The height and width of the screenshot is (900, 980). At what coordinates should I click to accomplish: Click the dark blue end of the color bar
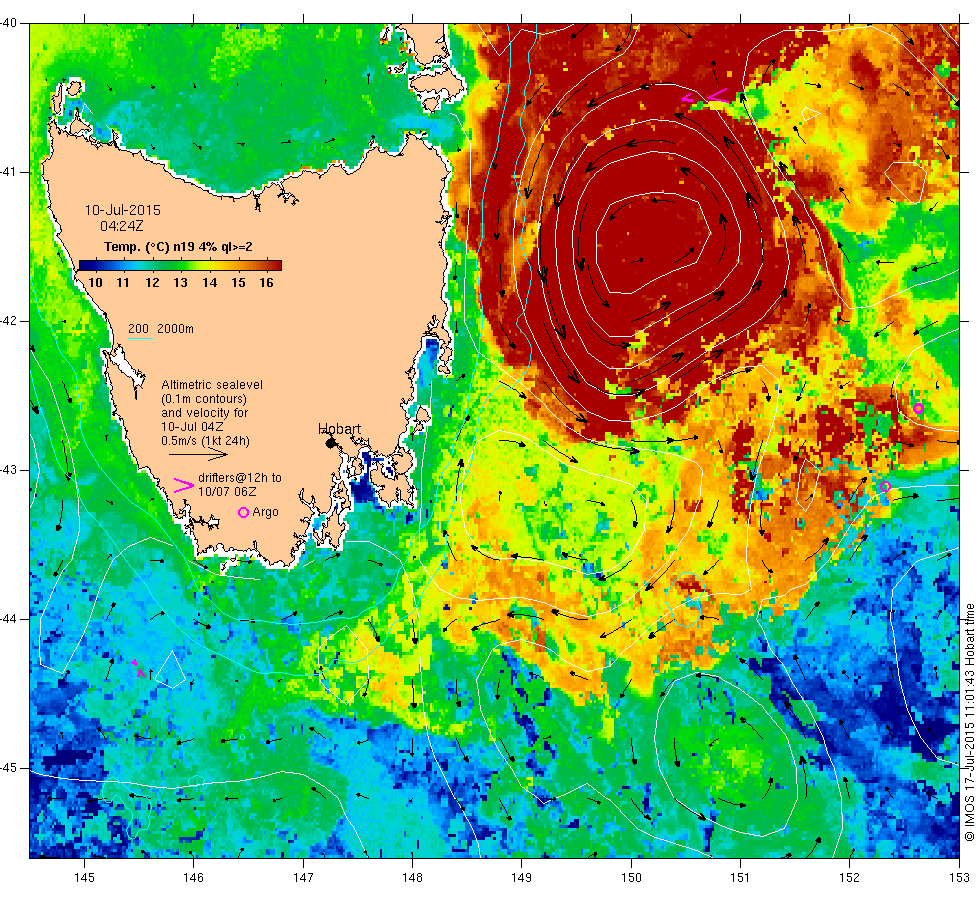click(x=84, y=265)
